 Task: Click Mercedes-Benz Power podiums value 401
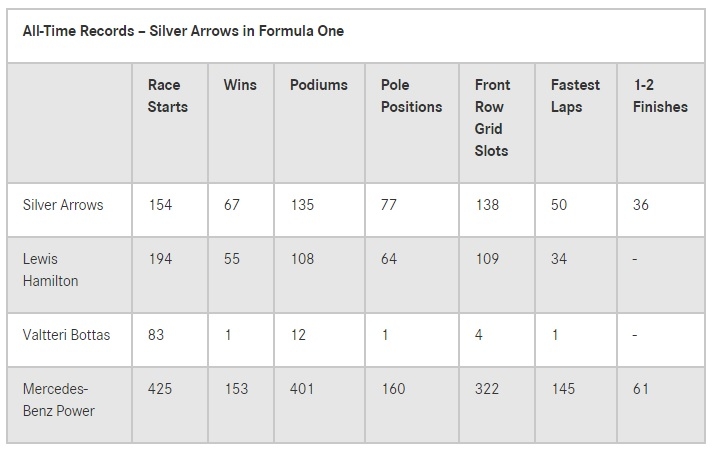(302, 389)
